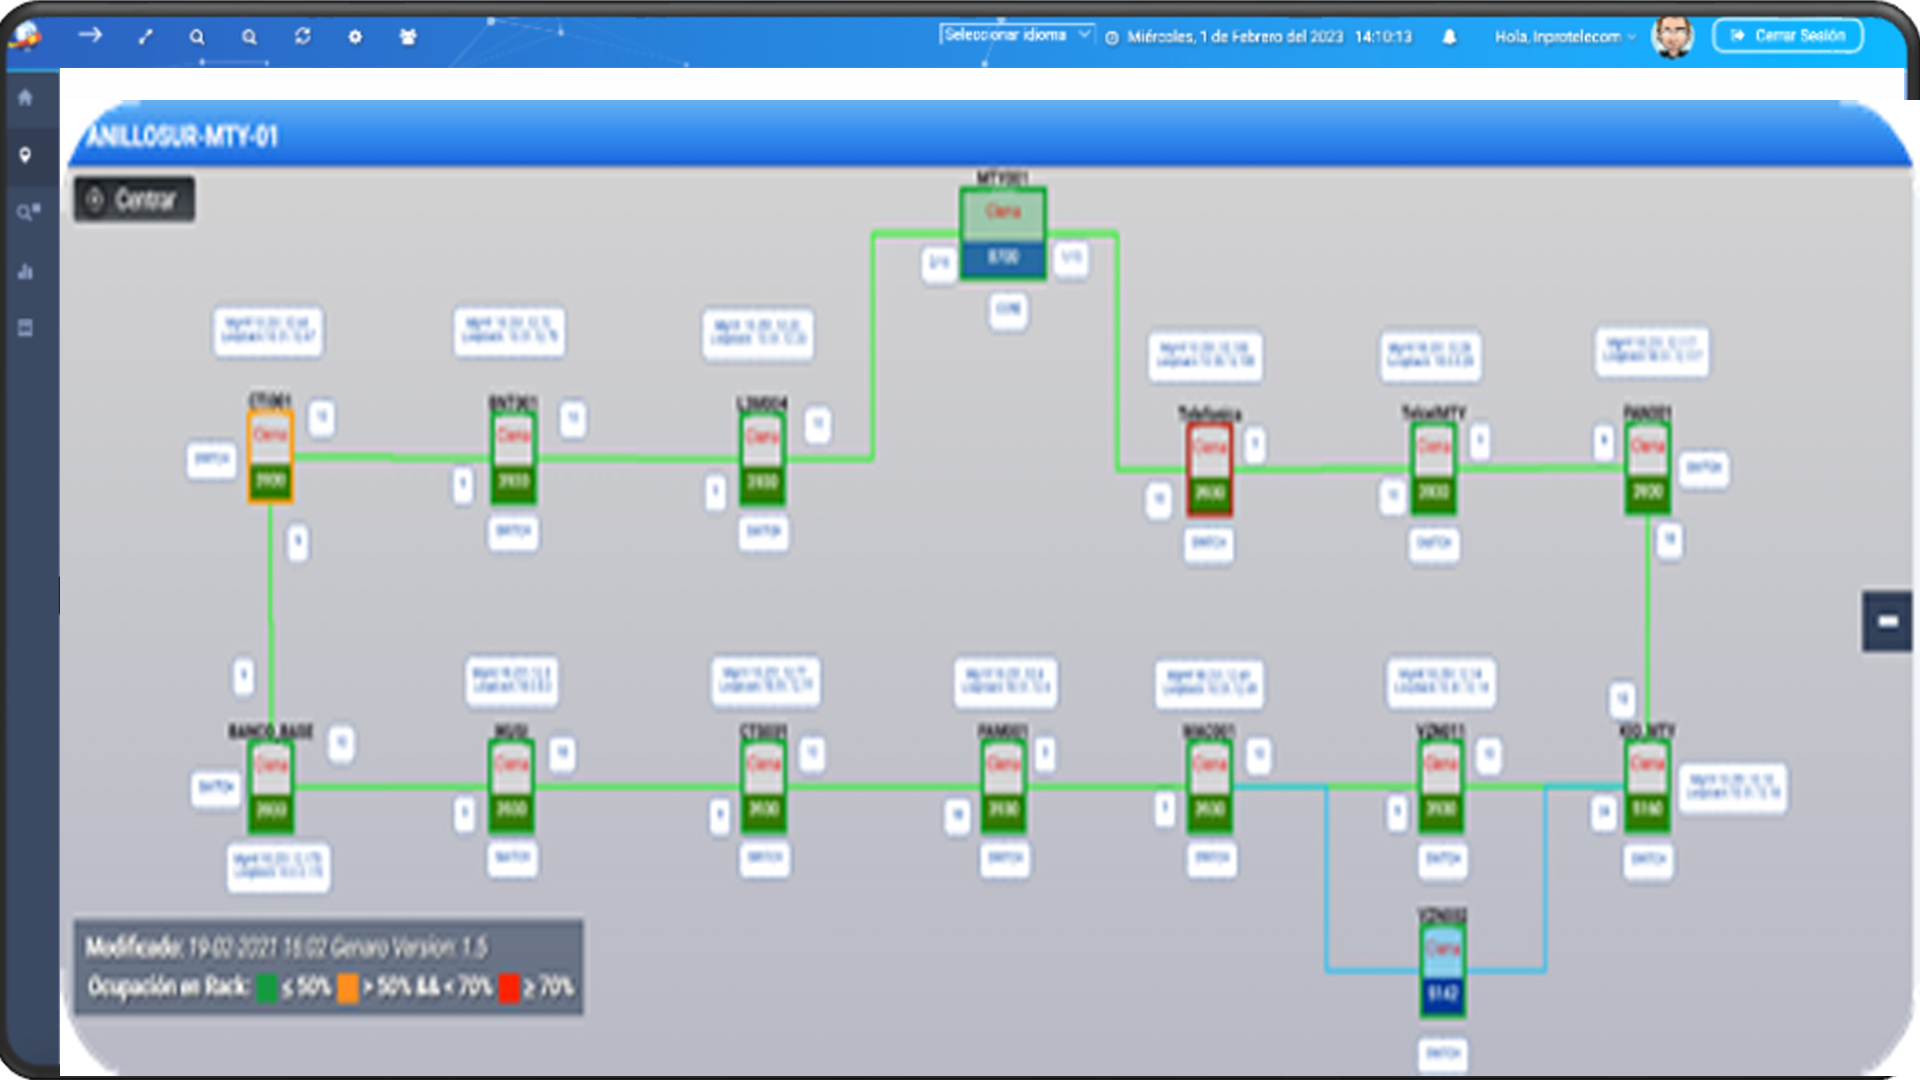This screenshot has height=1080, width=1920.
Task: Click the arrow icon in top toolbar
Action: coord(90,35)
